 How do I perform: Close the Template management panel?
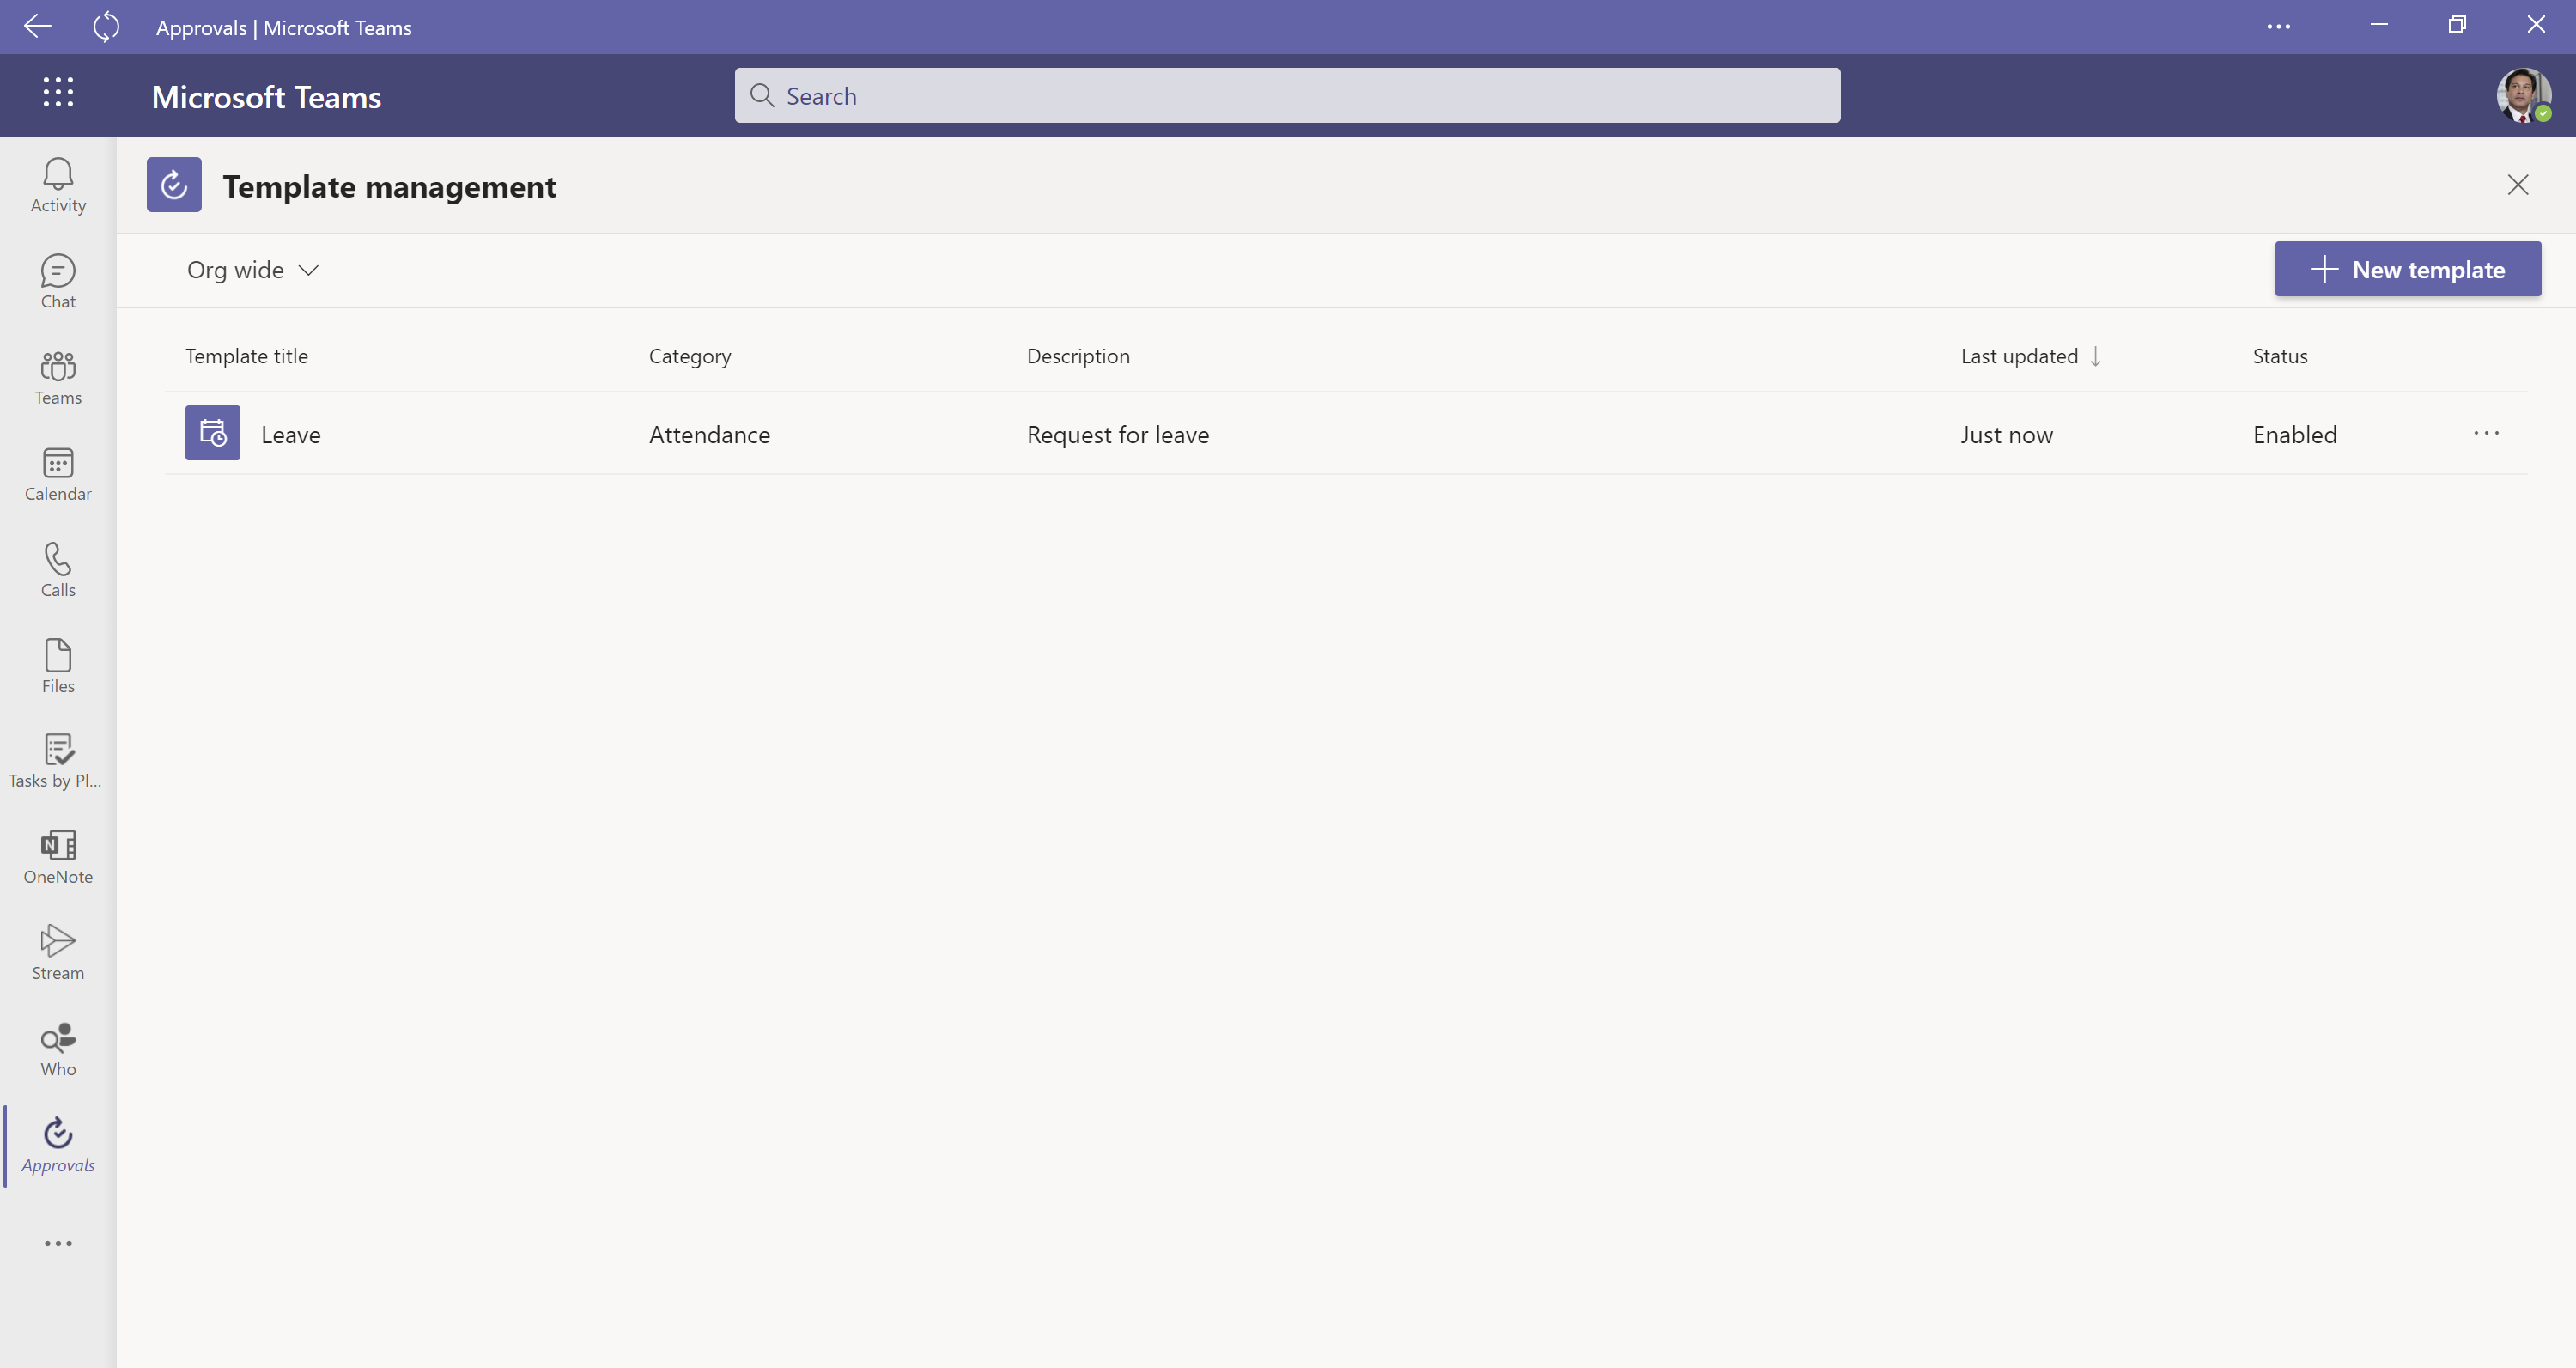click(x=2517, y=185)
